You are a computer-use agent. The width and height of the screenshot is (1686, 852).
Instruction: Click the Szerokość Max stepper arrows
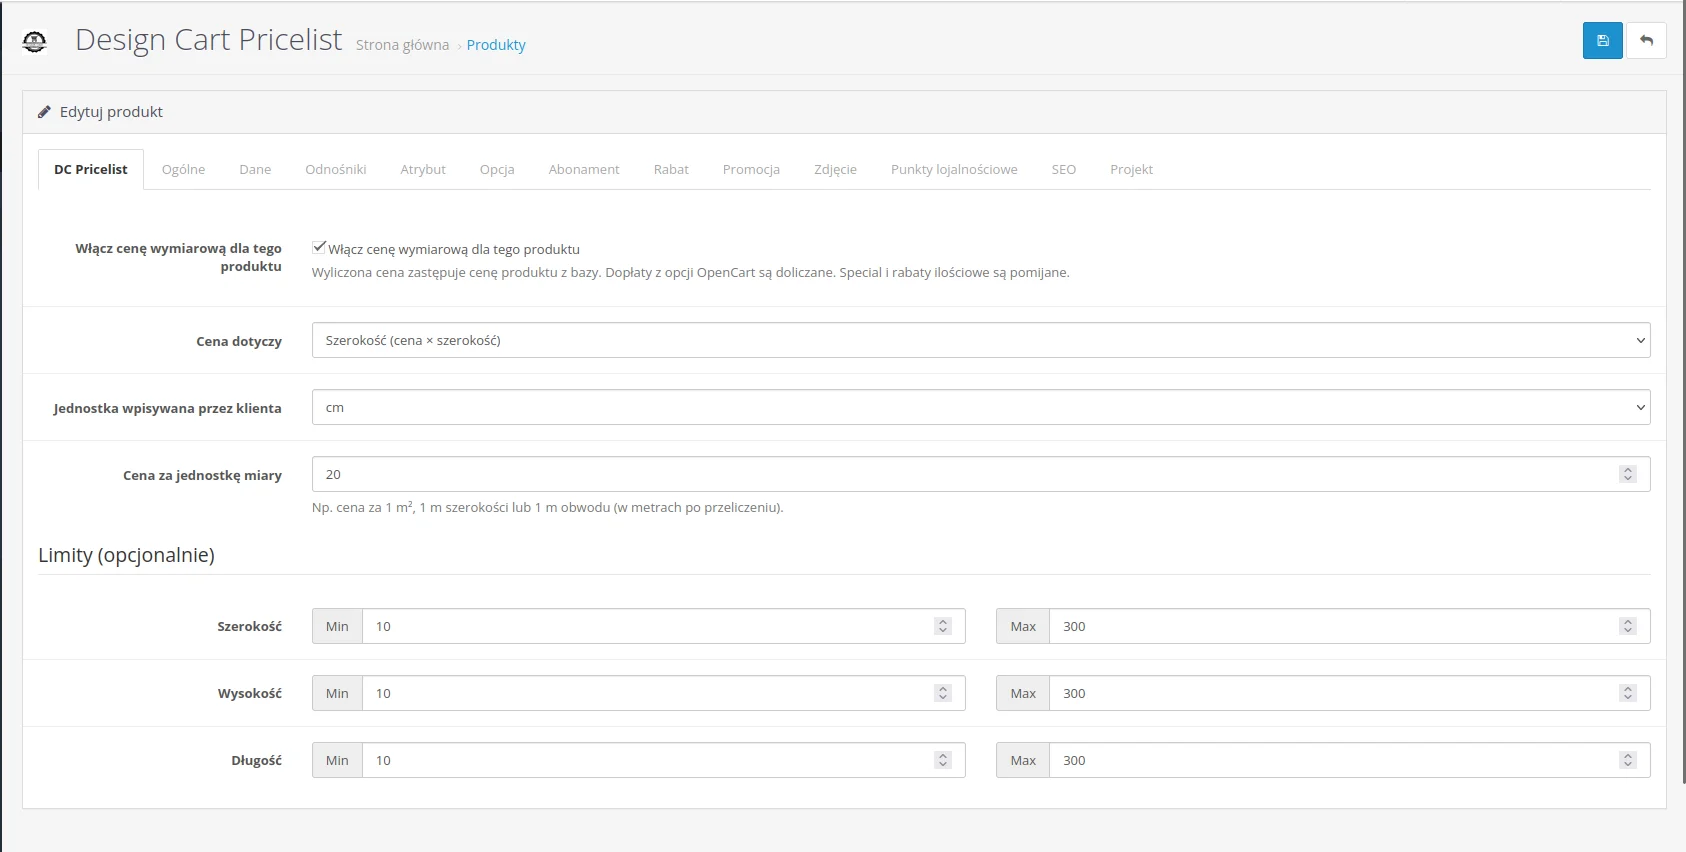coord(1628,626)
